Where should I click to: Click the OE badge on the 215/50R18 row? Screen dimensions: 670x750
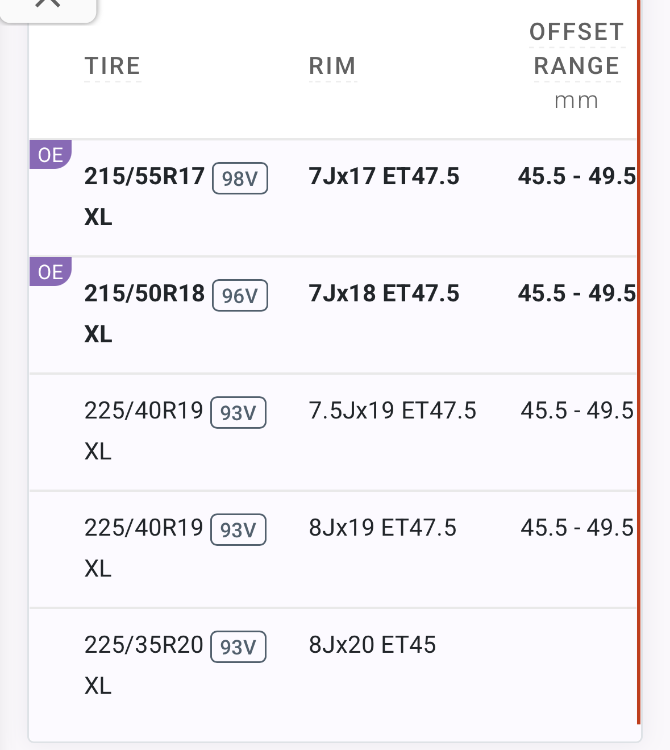[51, 272]
